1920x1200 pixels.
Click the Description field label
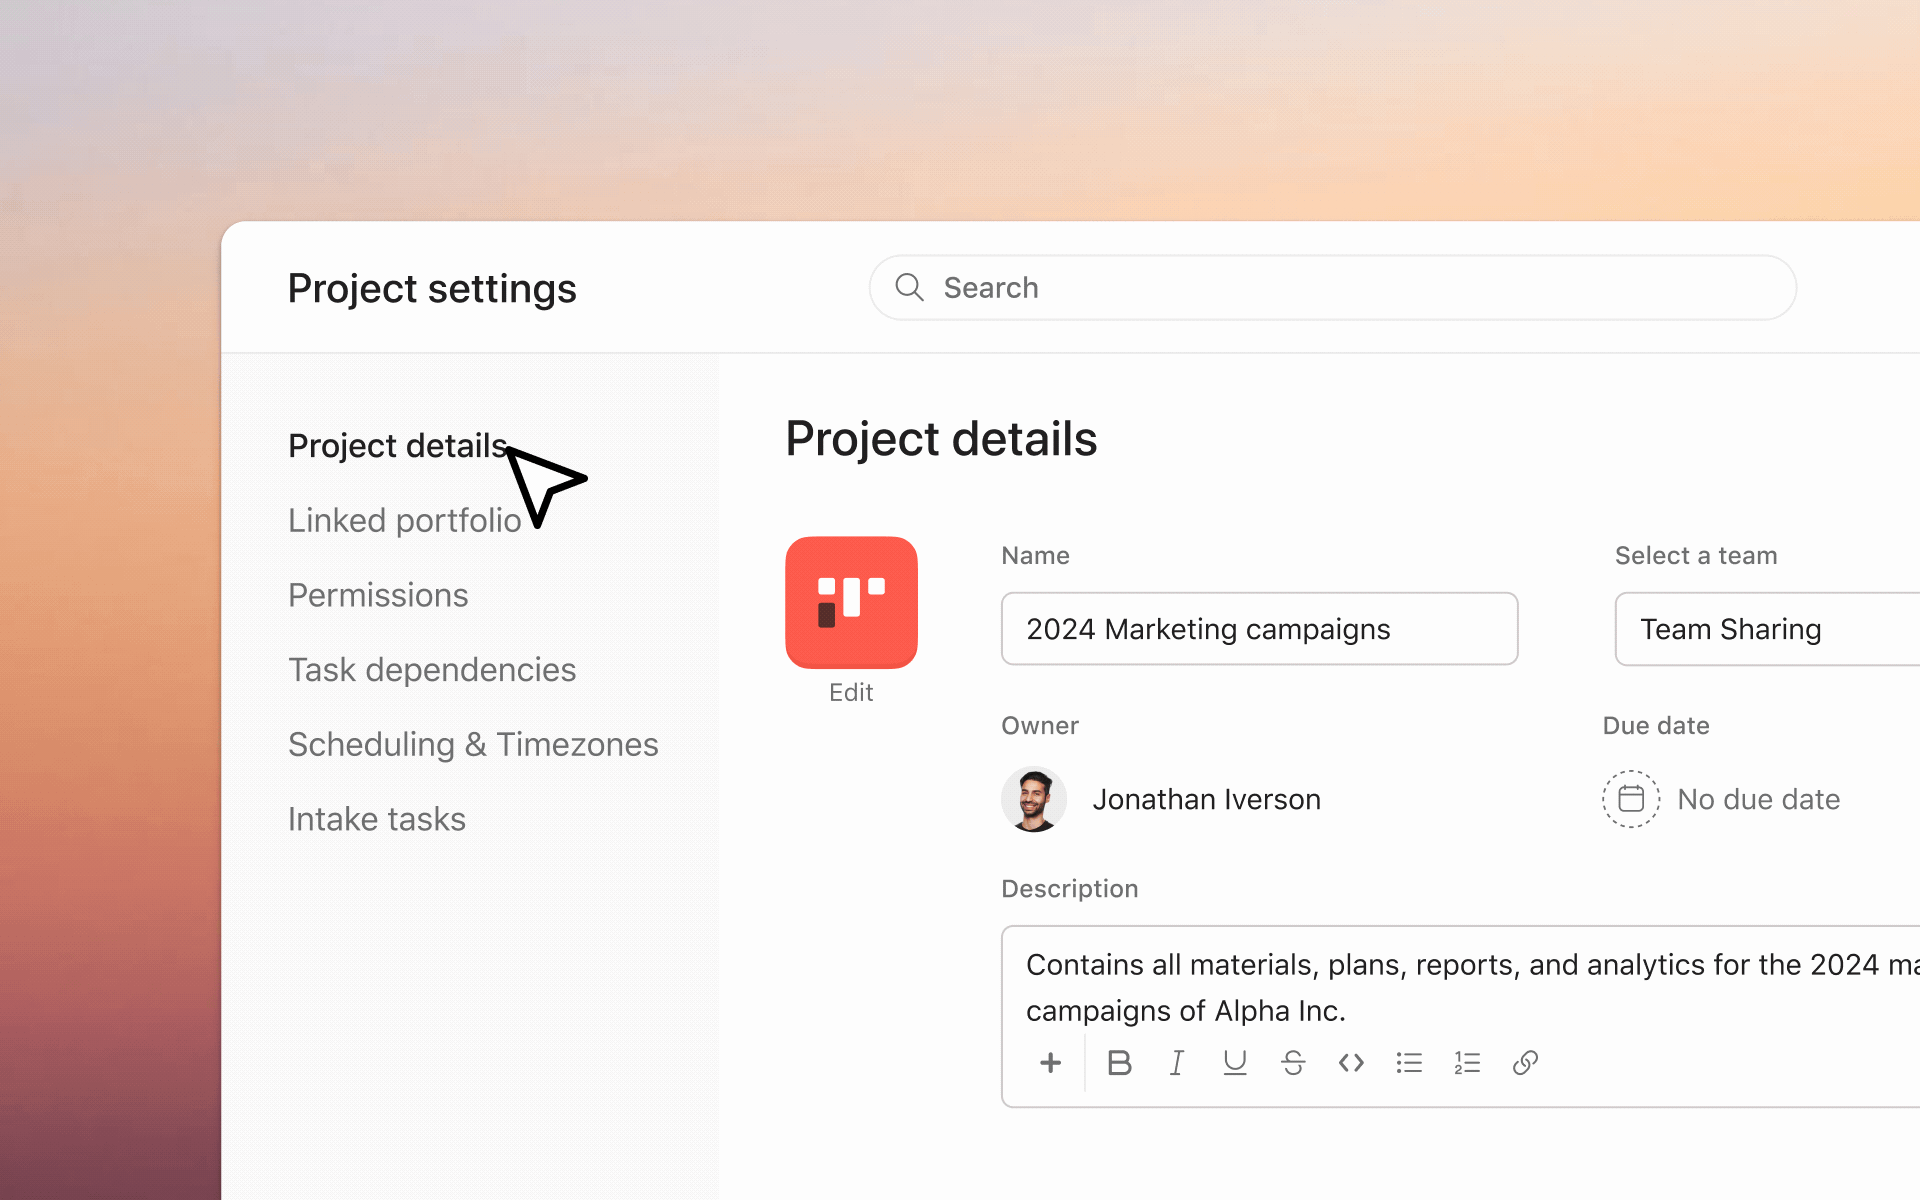(1070, 888)
